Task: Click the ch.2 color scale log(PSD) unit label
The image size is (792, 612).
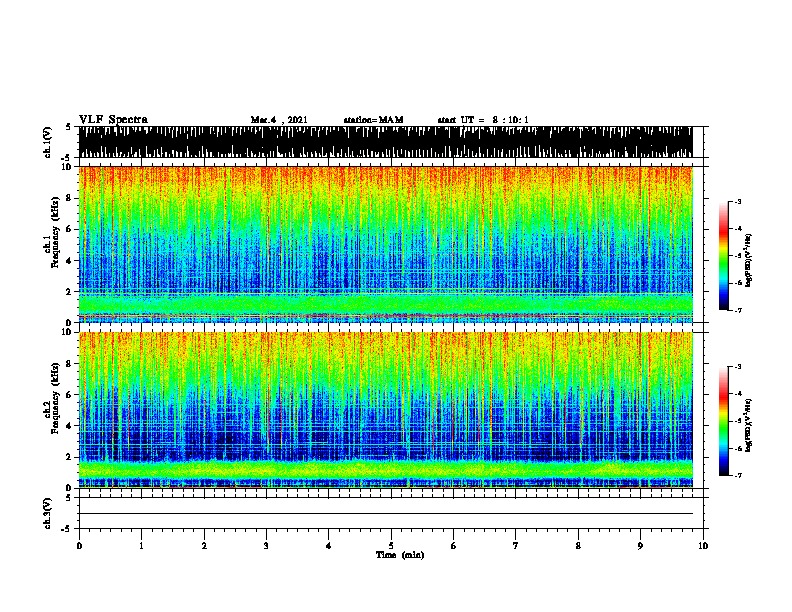Action: tap(749, 425)
